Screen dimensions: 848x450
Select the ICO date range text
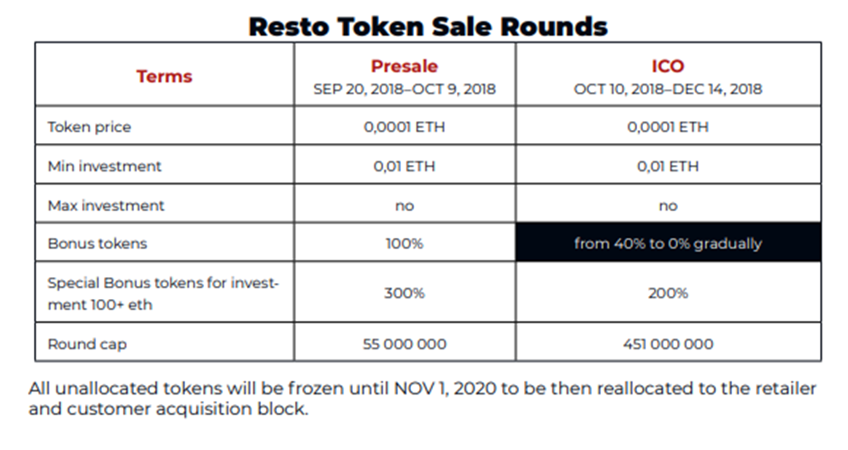coord(668,89)
